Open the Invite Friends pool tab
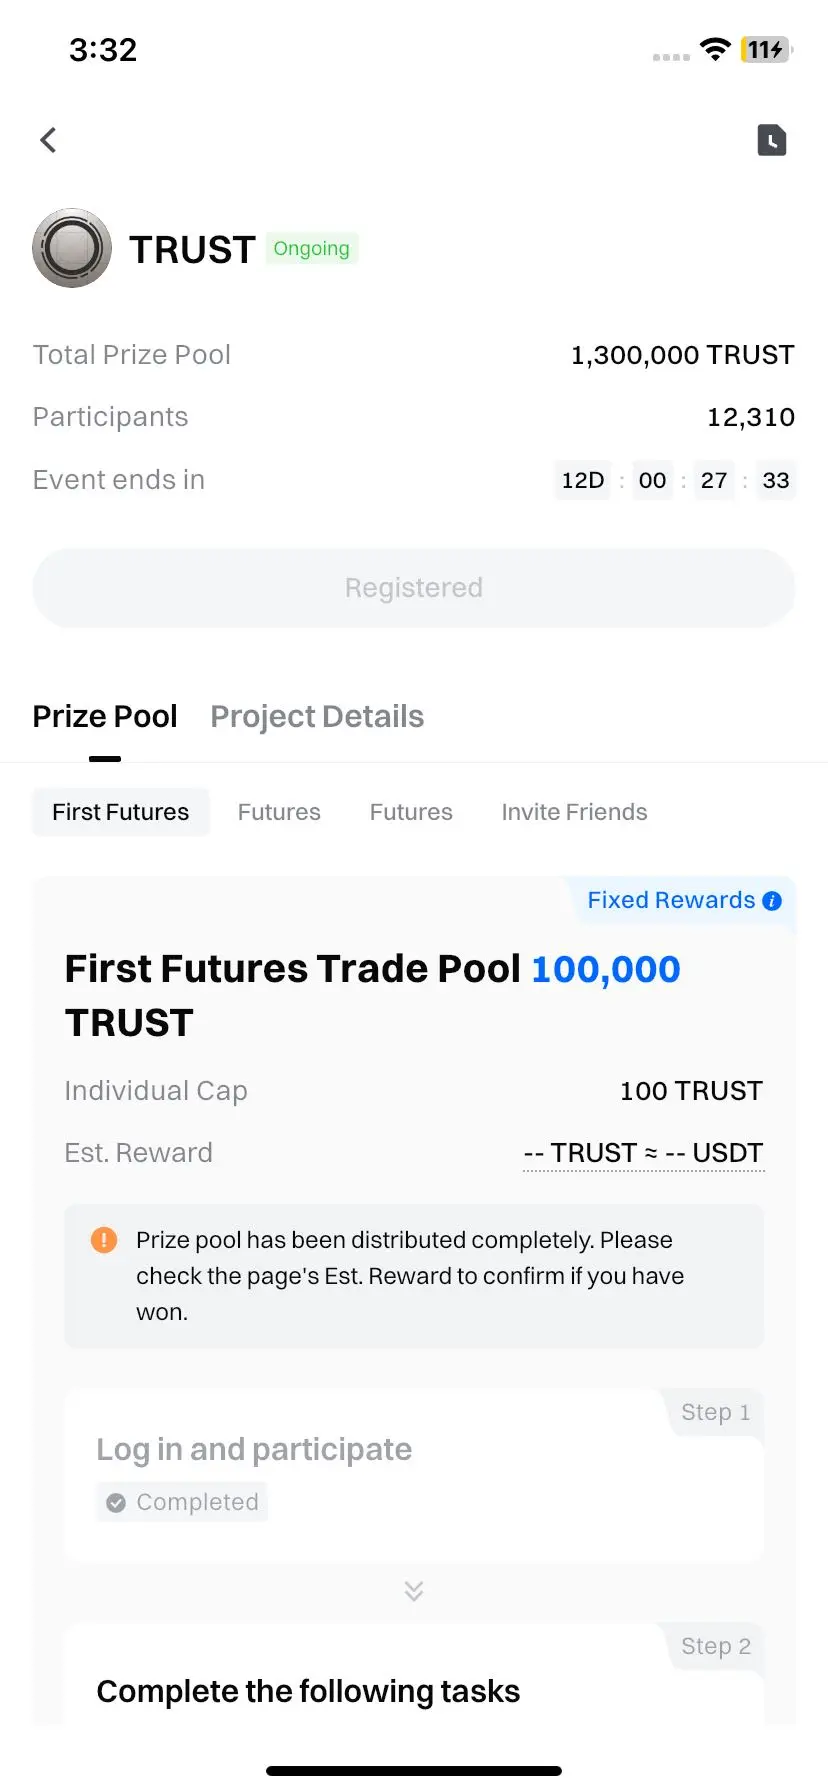Screen dimensions: 828x1792 pyautogui.click(x=574, y=812)
